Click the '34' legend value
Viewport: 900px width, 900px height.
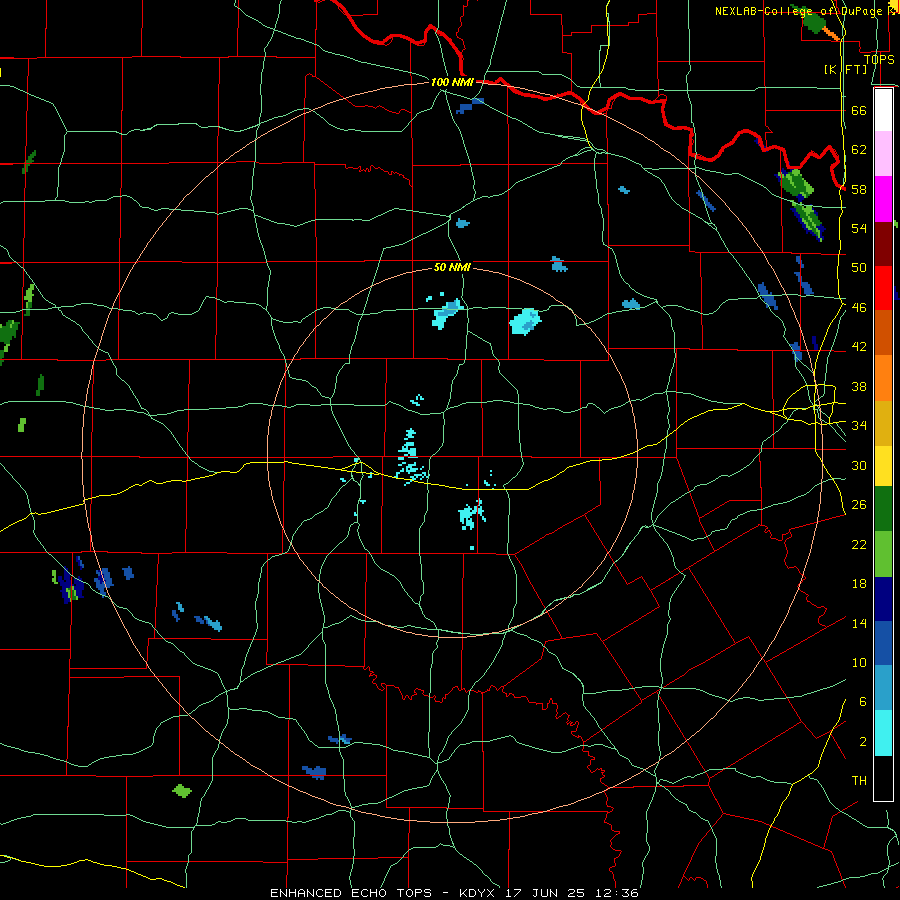coord(859,425)
